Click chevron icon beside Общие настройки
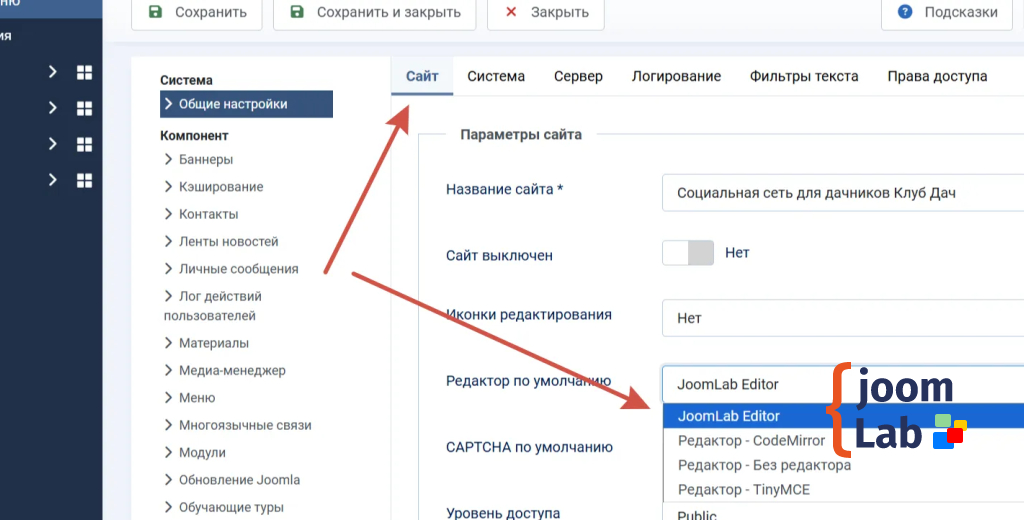 point(168,105)
